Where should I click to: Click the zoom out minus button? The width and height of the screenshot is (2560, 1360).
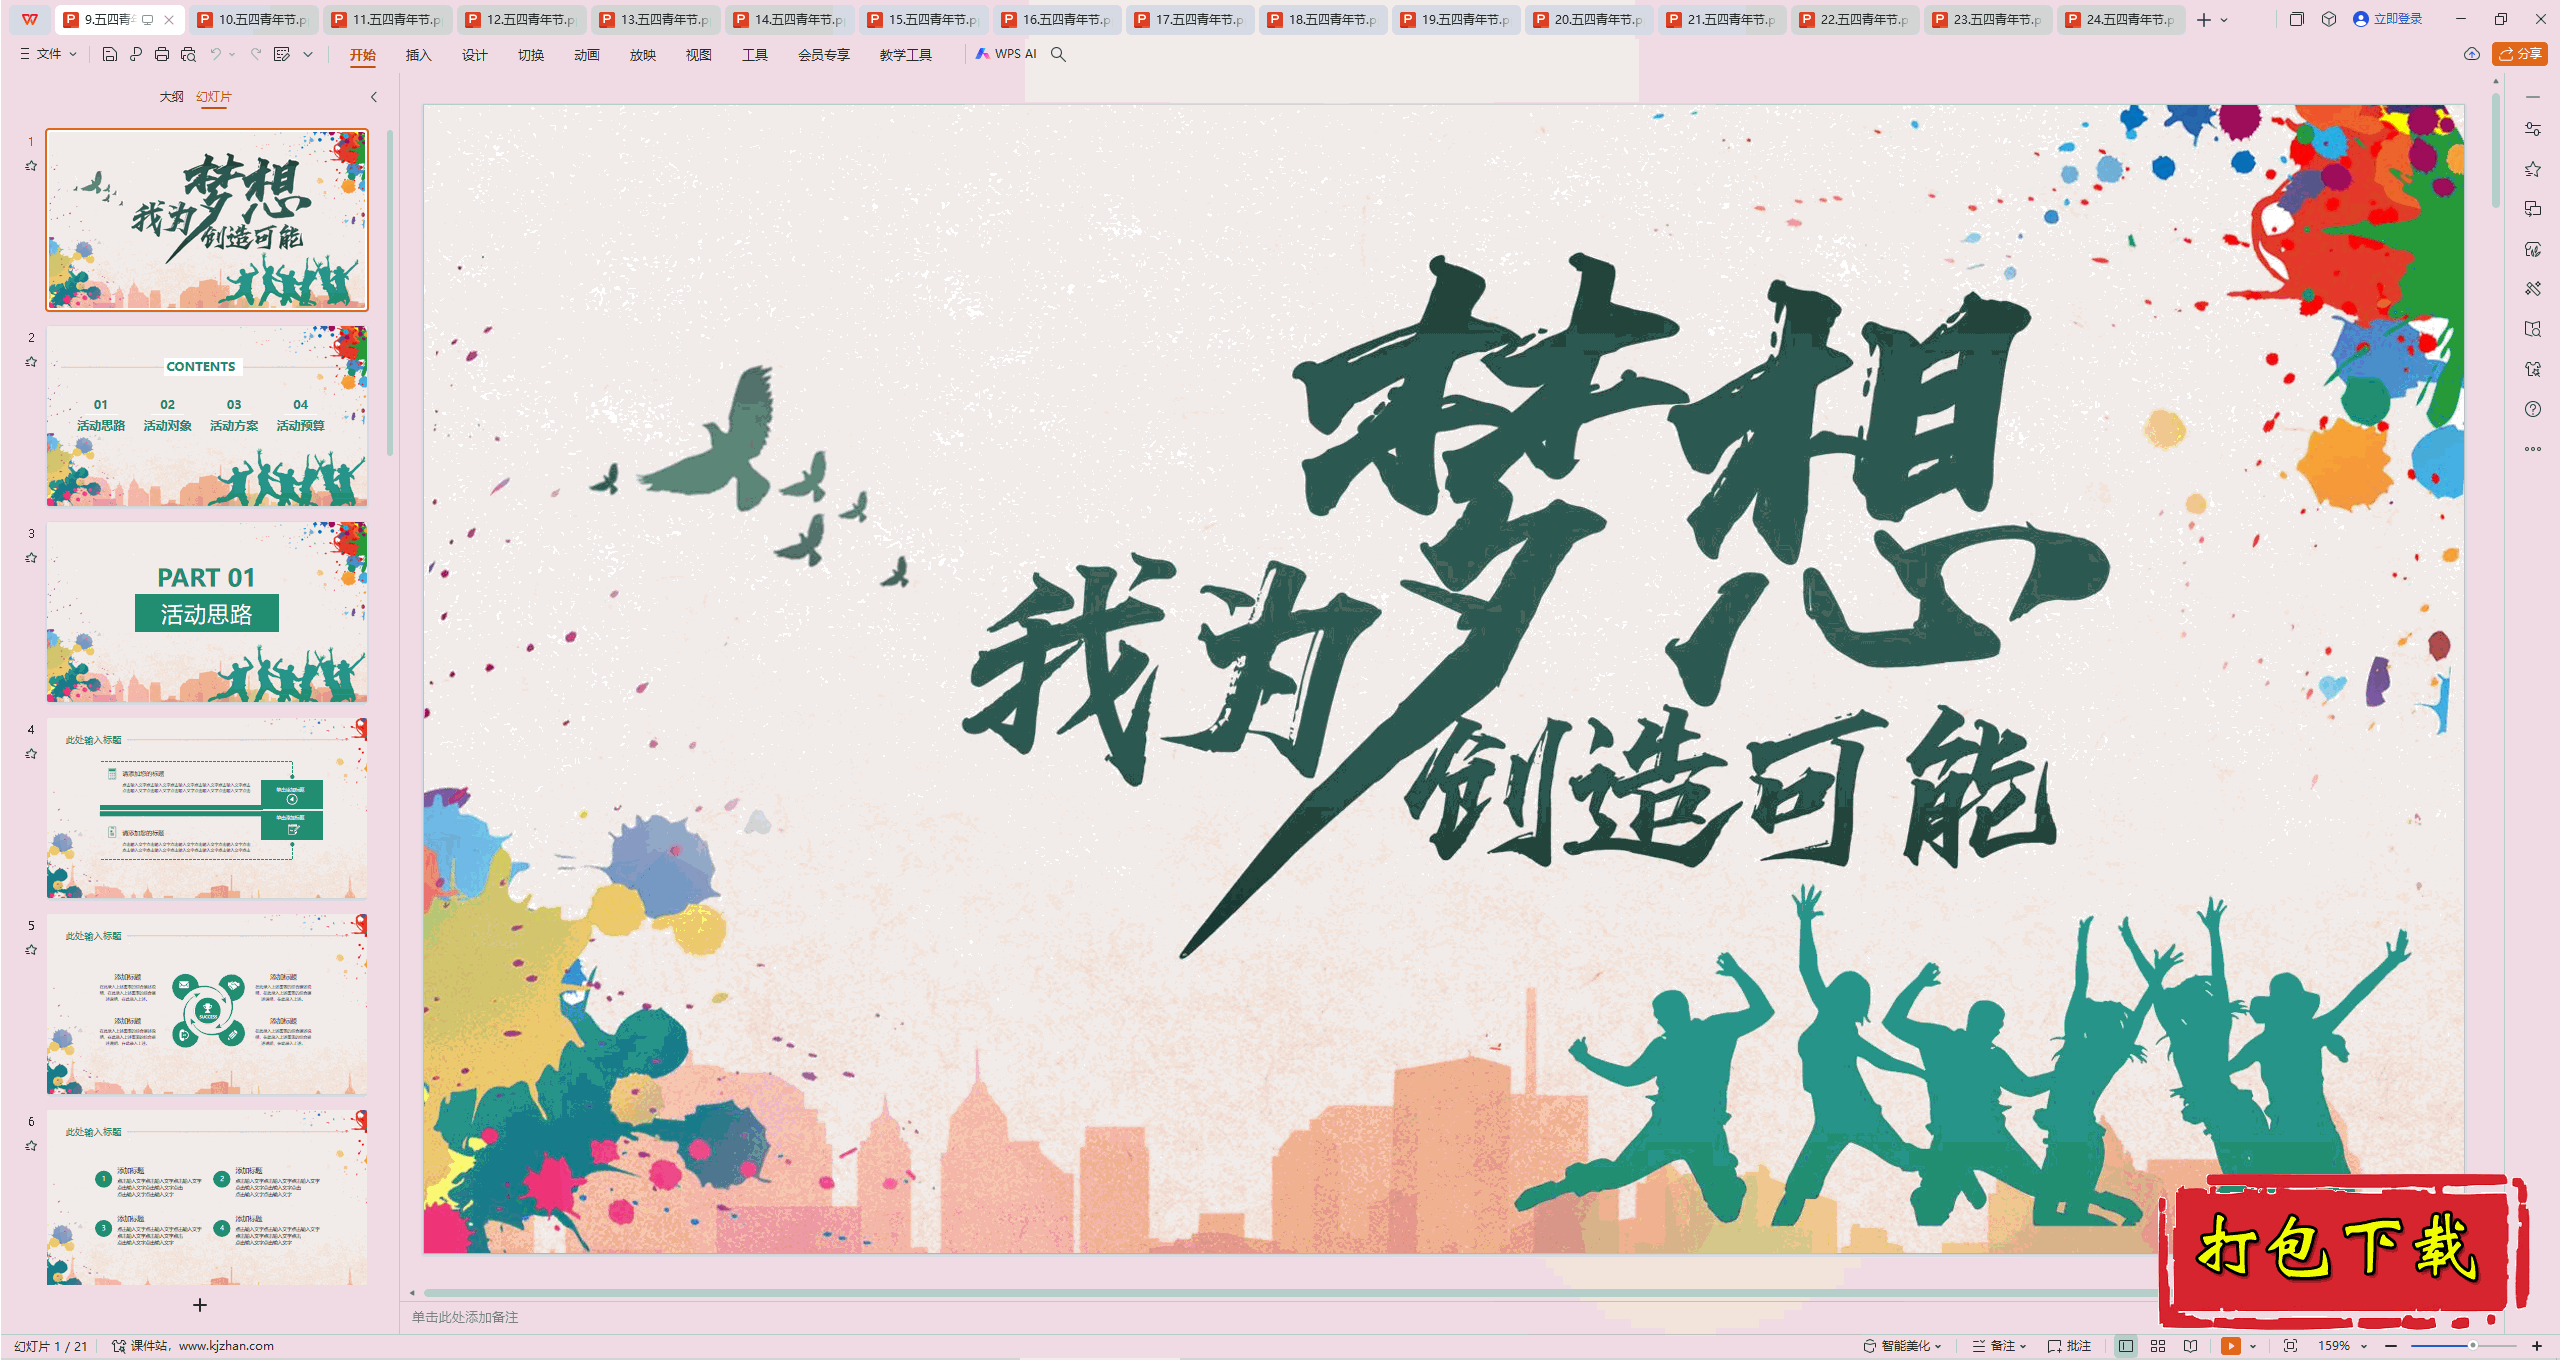2391,1346
